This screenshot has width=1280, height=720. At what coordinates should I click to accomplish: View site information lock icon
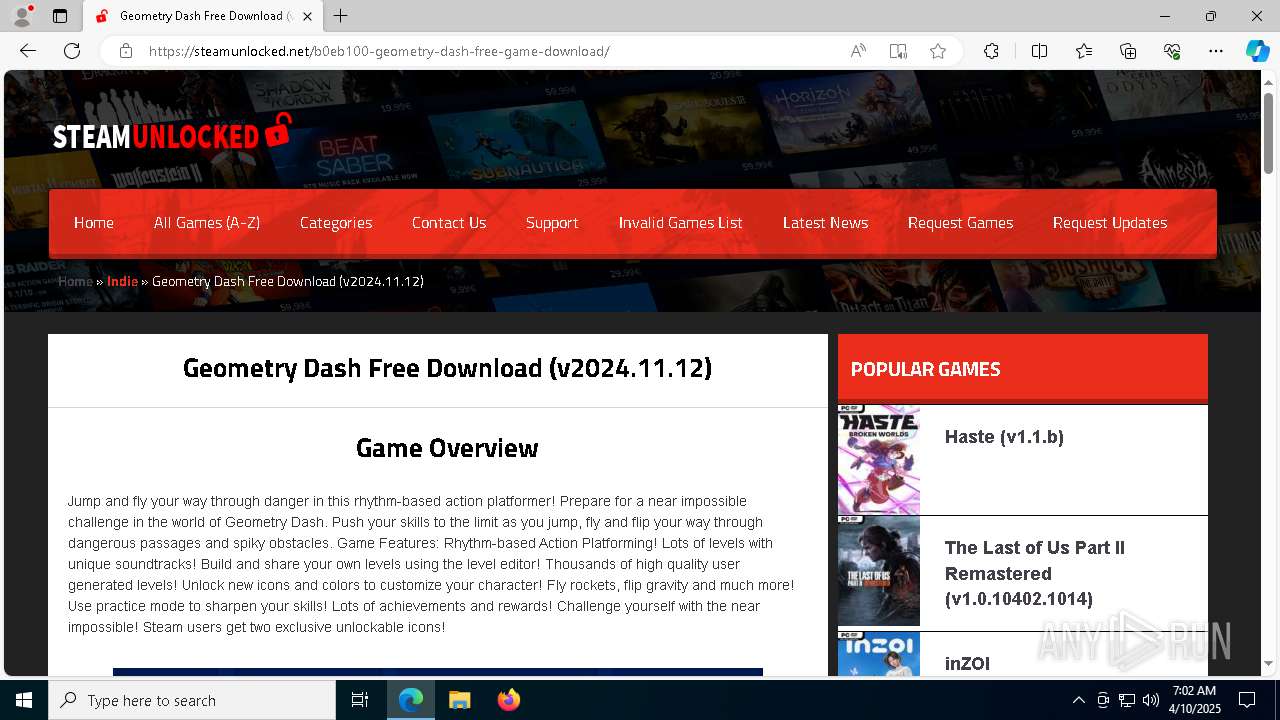[x=126, y=51]
